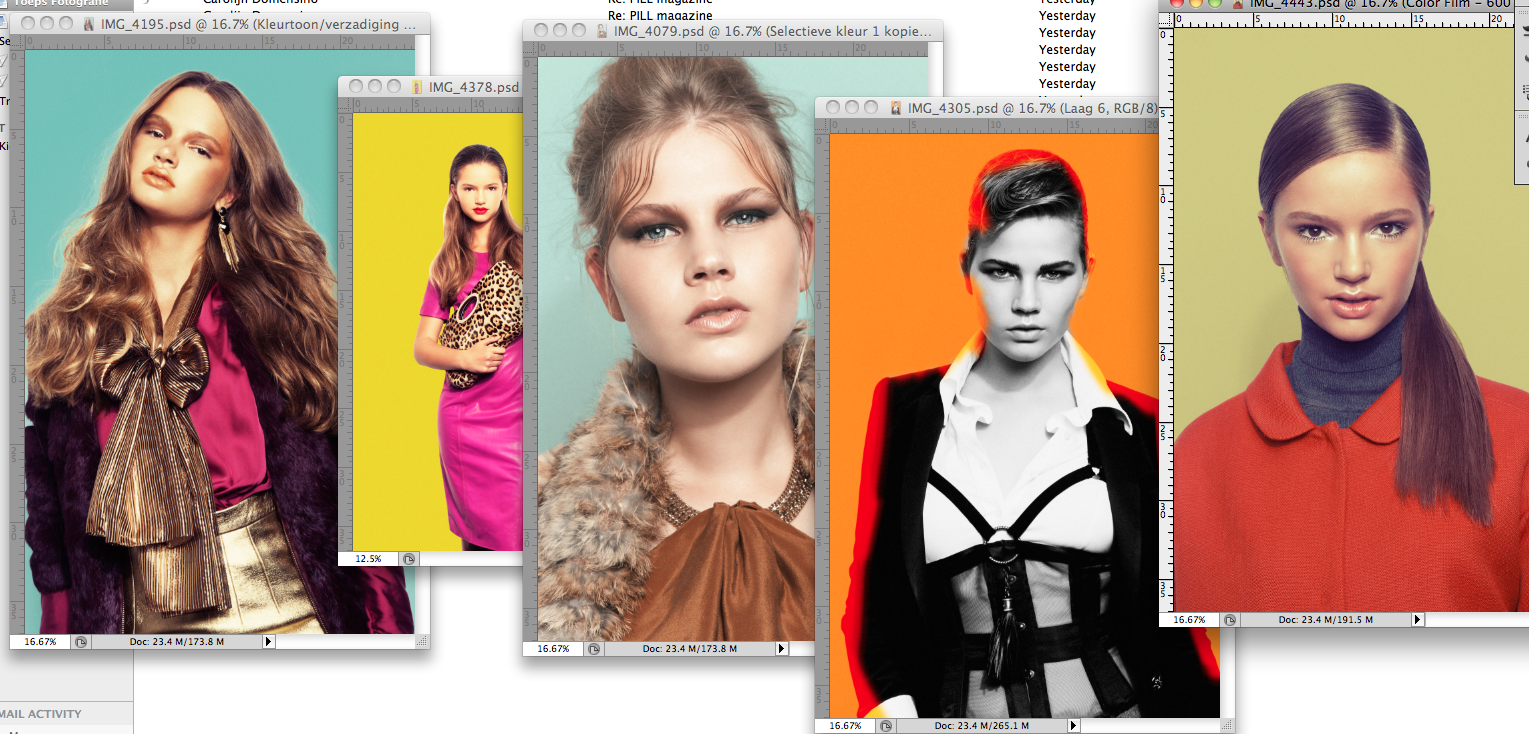
Task: Click the 16.67% zoom field in IMG_4305.psd
Action: [847, 726]
